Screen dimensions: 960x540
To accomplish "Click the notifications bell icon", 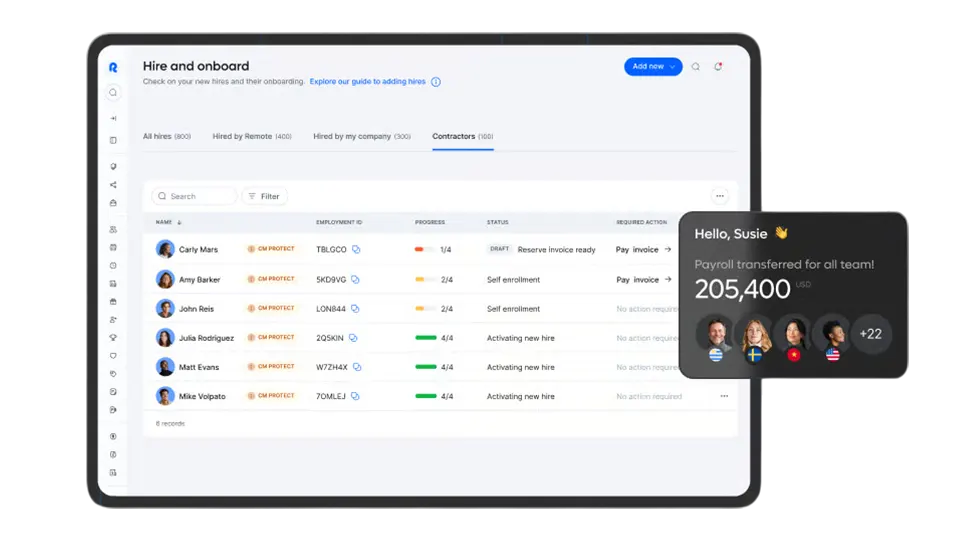I will pyautogui.click(x=717, y=67).
